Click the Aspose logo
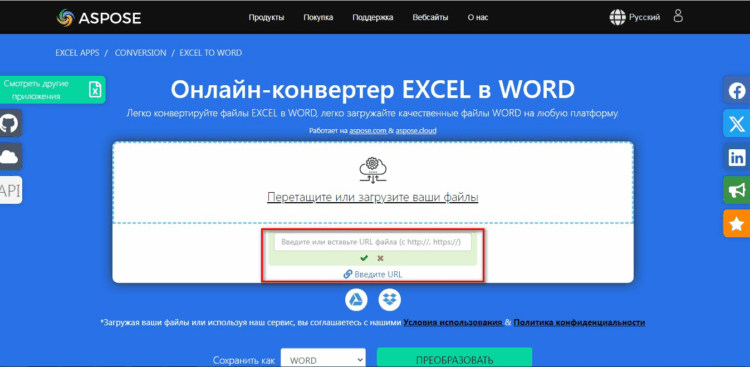Viewport: 750px width, 367px height. tap(99, 18)
